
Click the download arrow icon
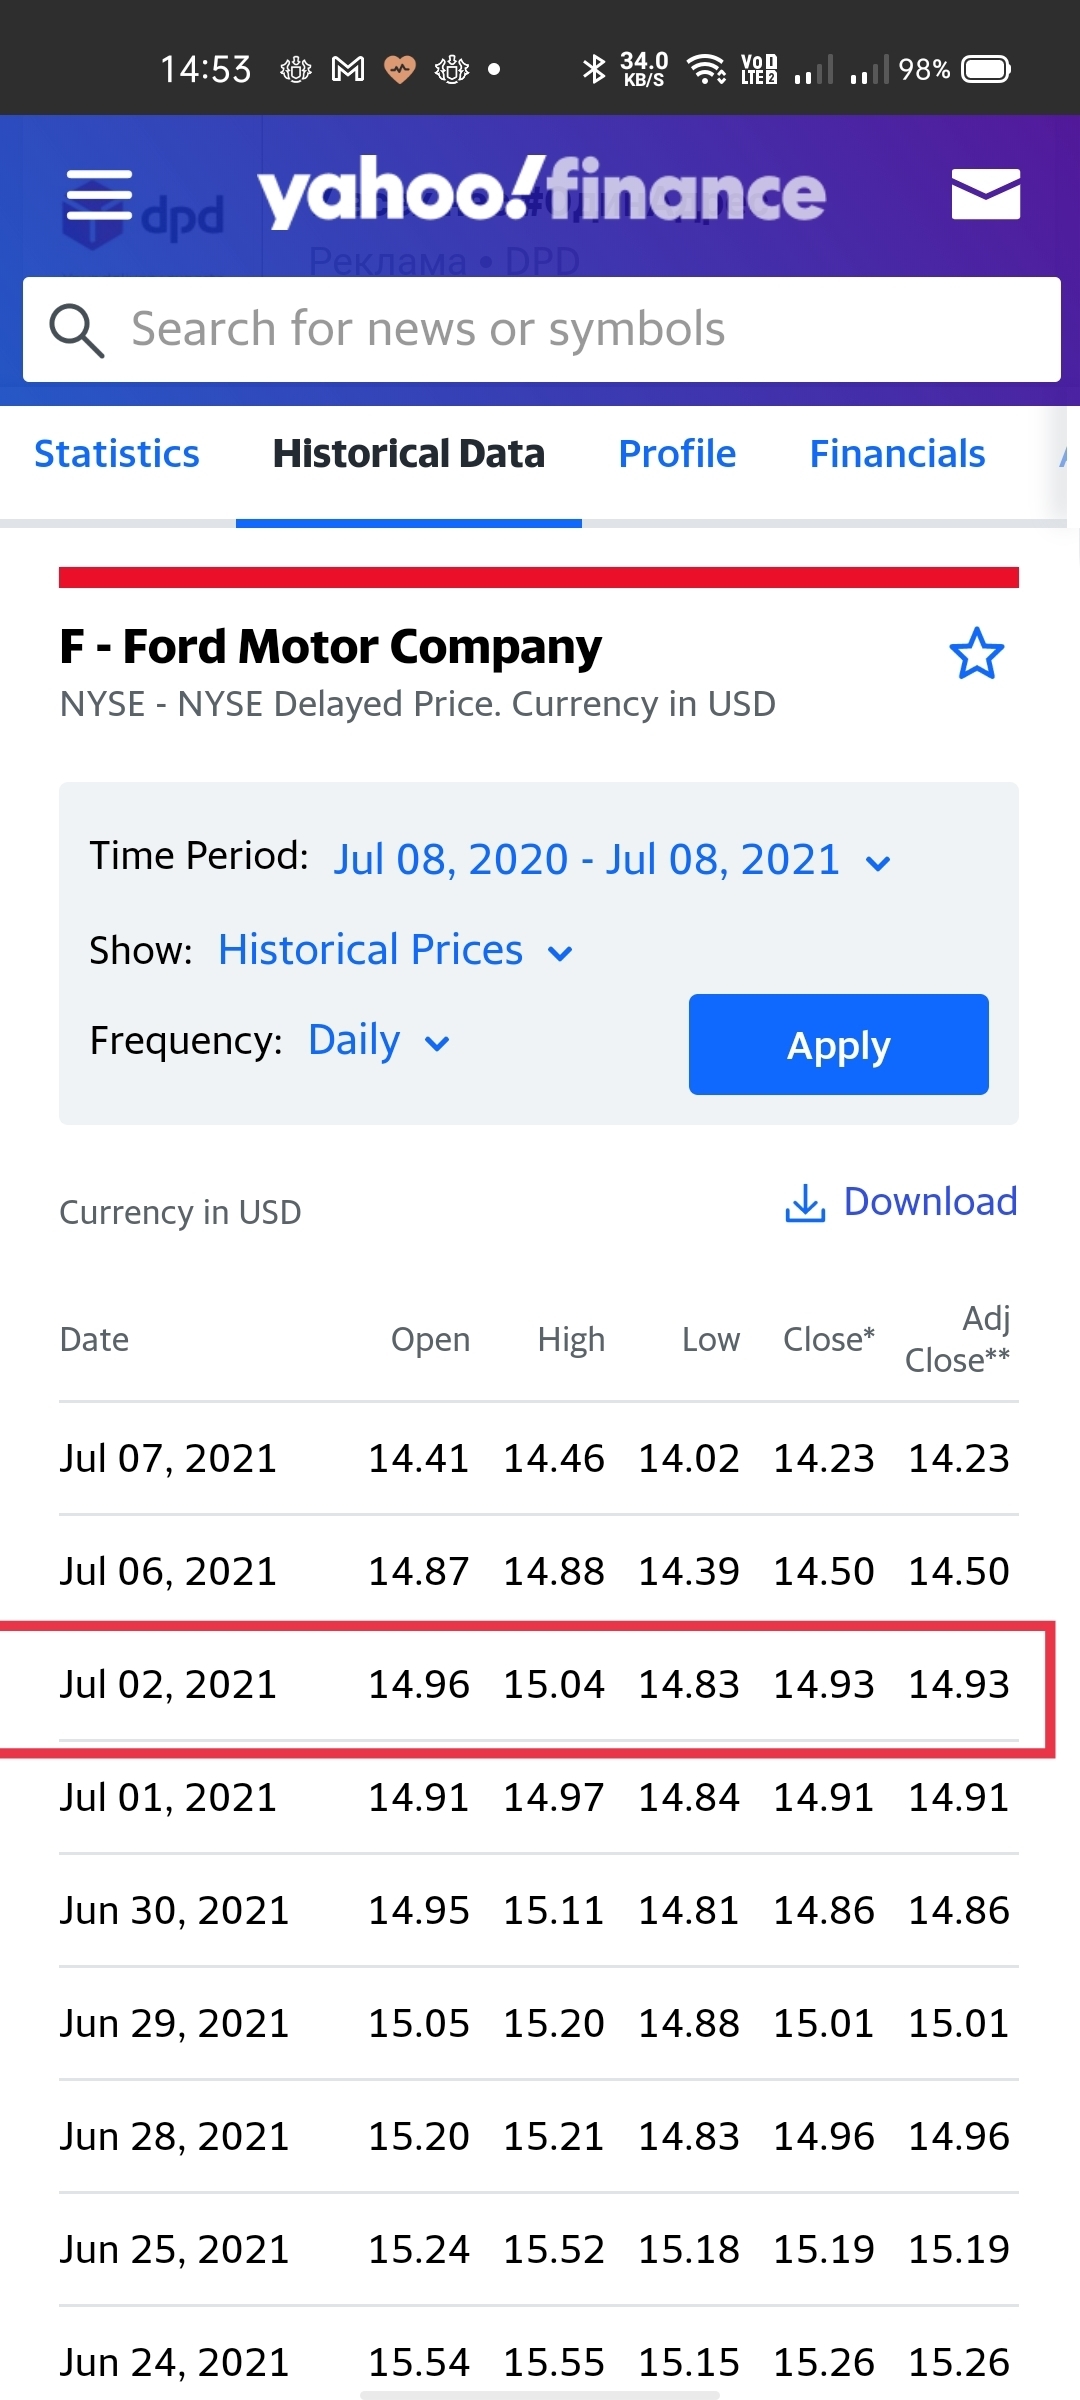(805, 1203)
